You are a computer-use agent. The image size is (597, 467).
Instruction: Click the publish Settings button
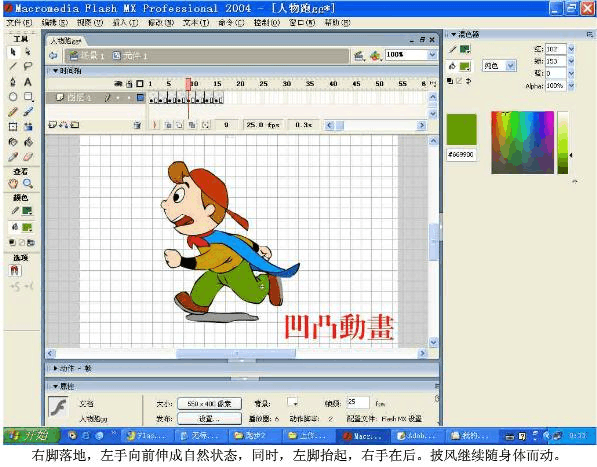[x=209, y=419]
